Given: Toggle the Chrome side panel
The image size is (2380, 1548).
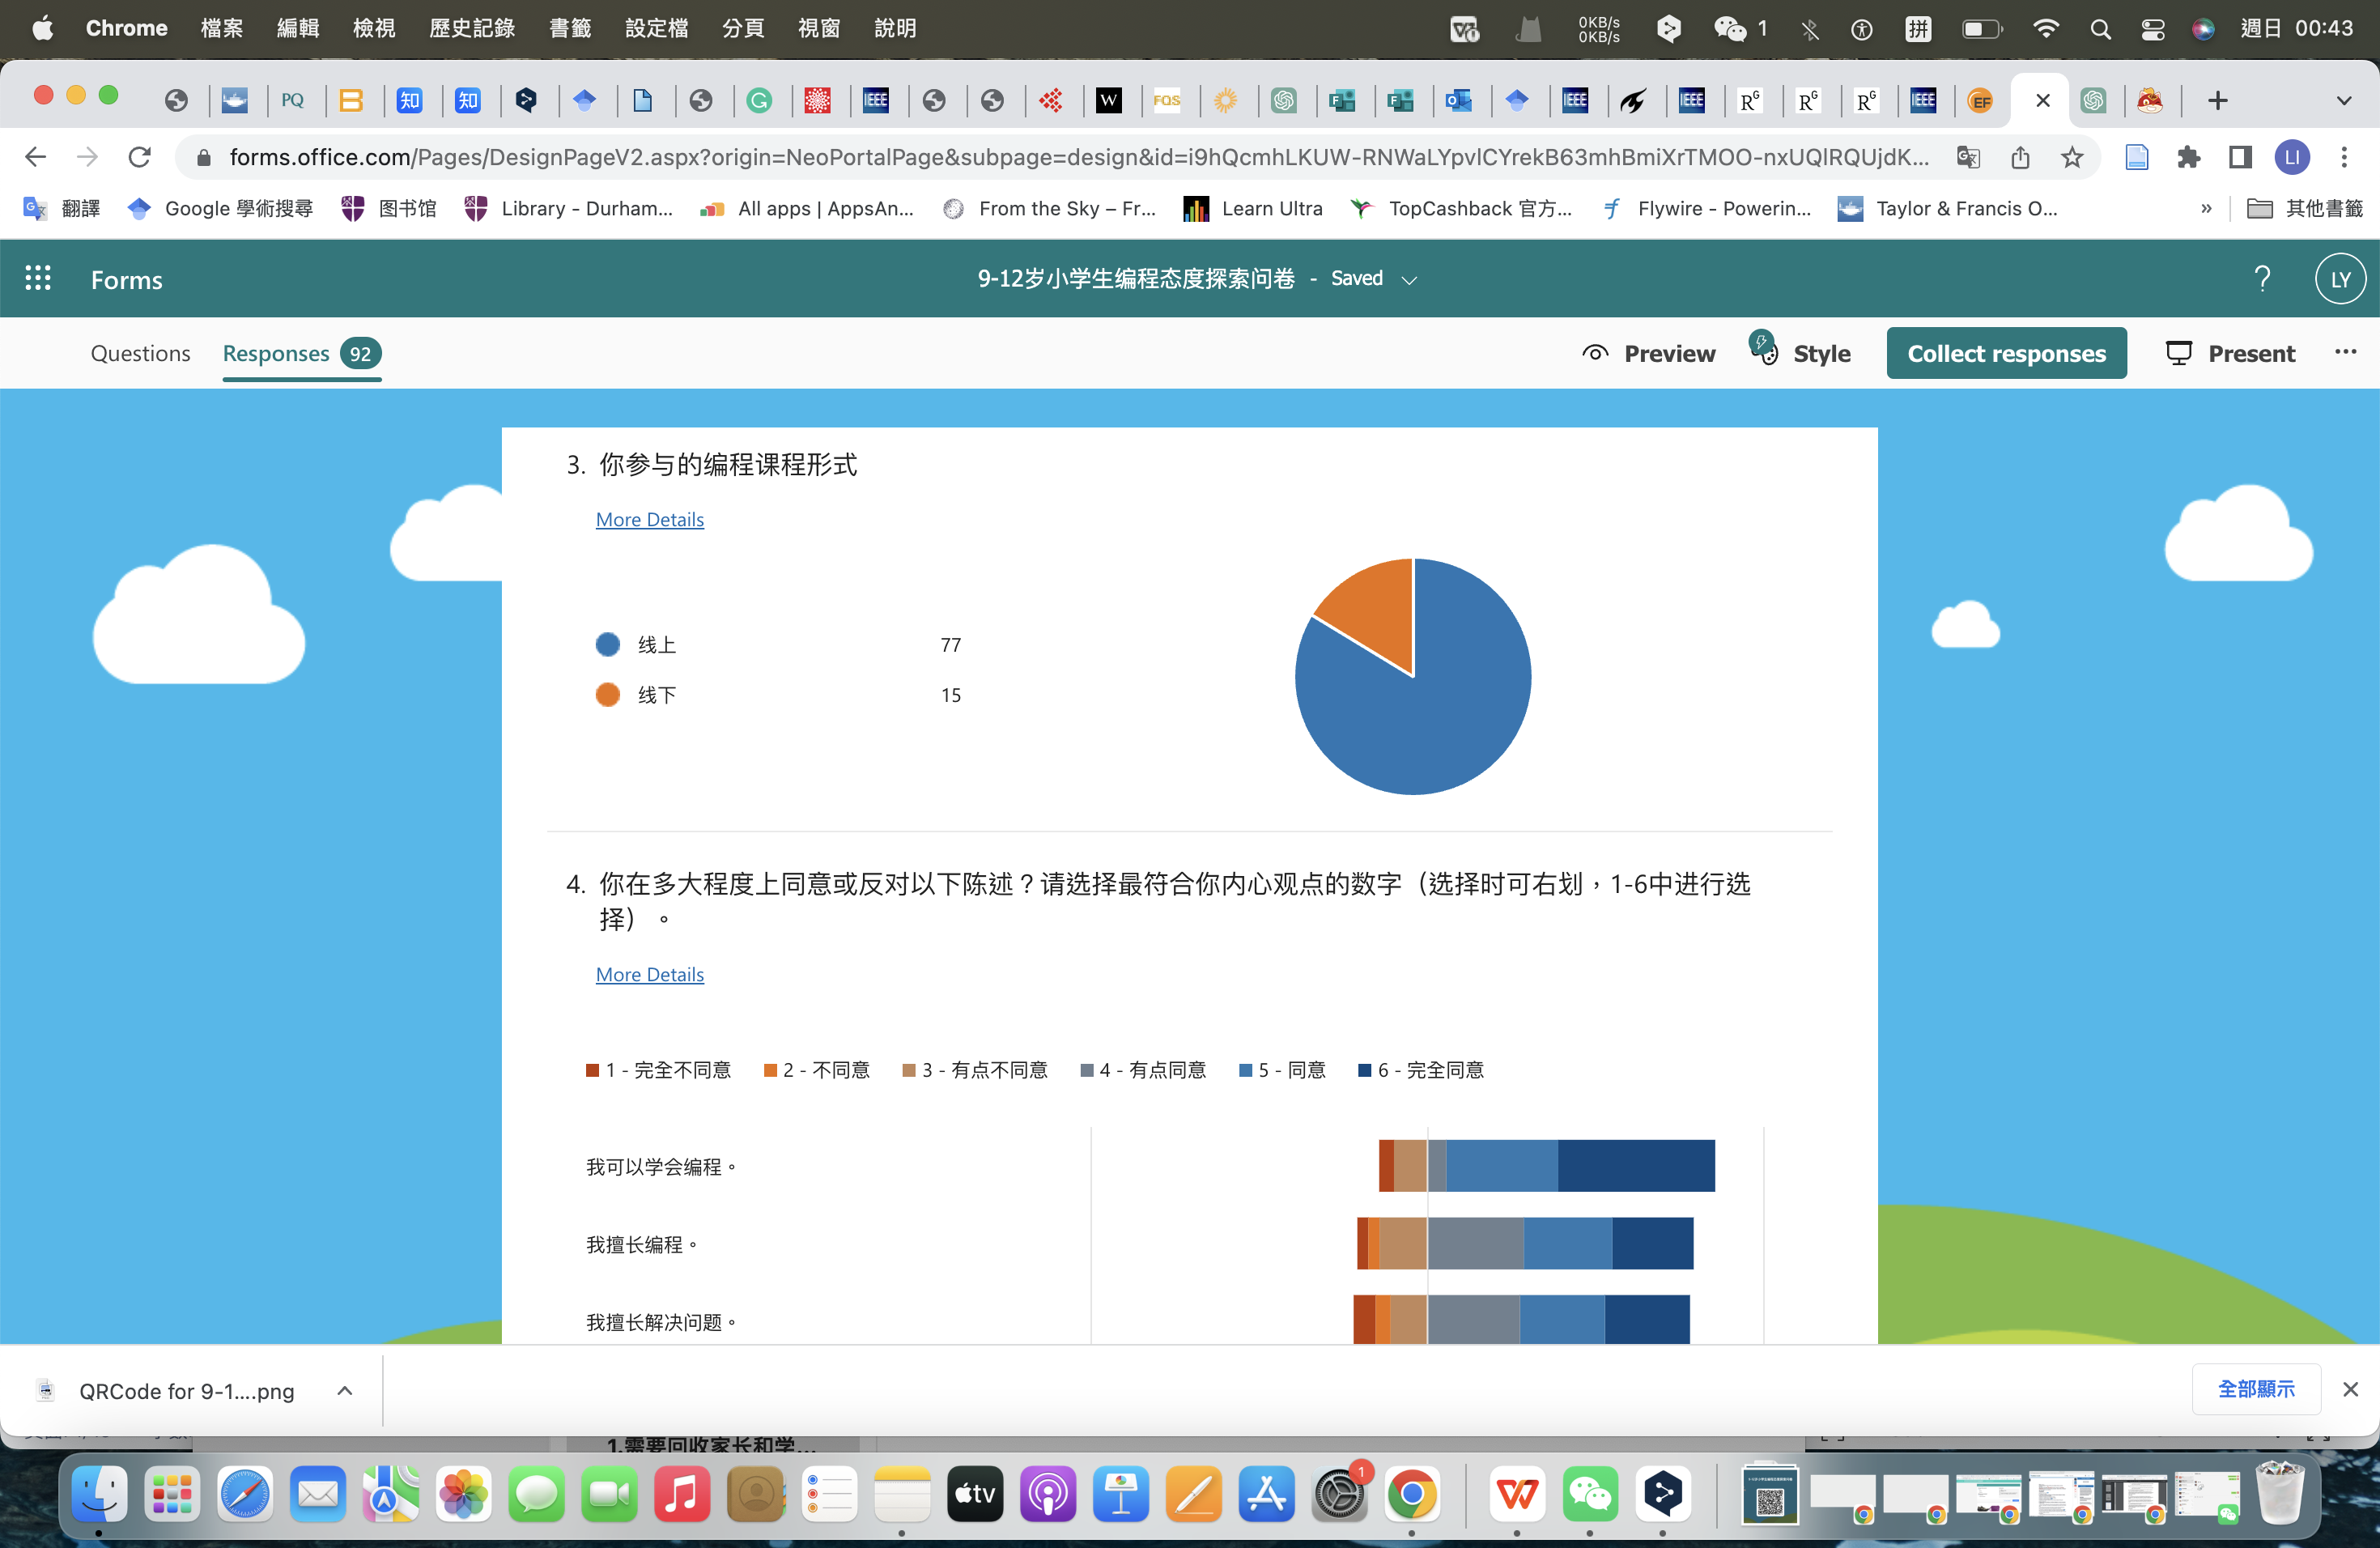Looking at the screenshot, I should click(2240, 157).
